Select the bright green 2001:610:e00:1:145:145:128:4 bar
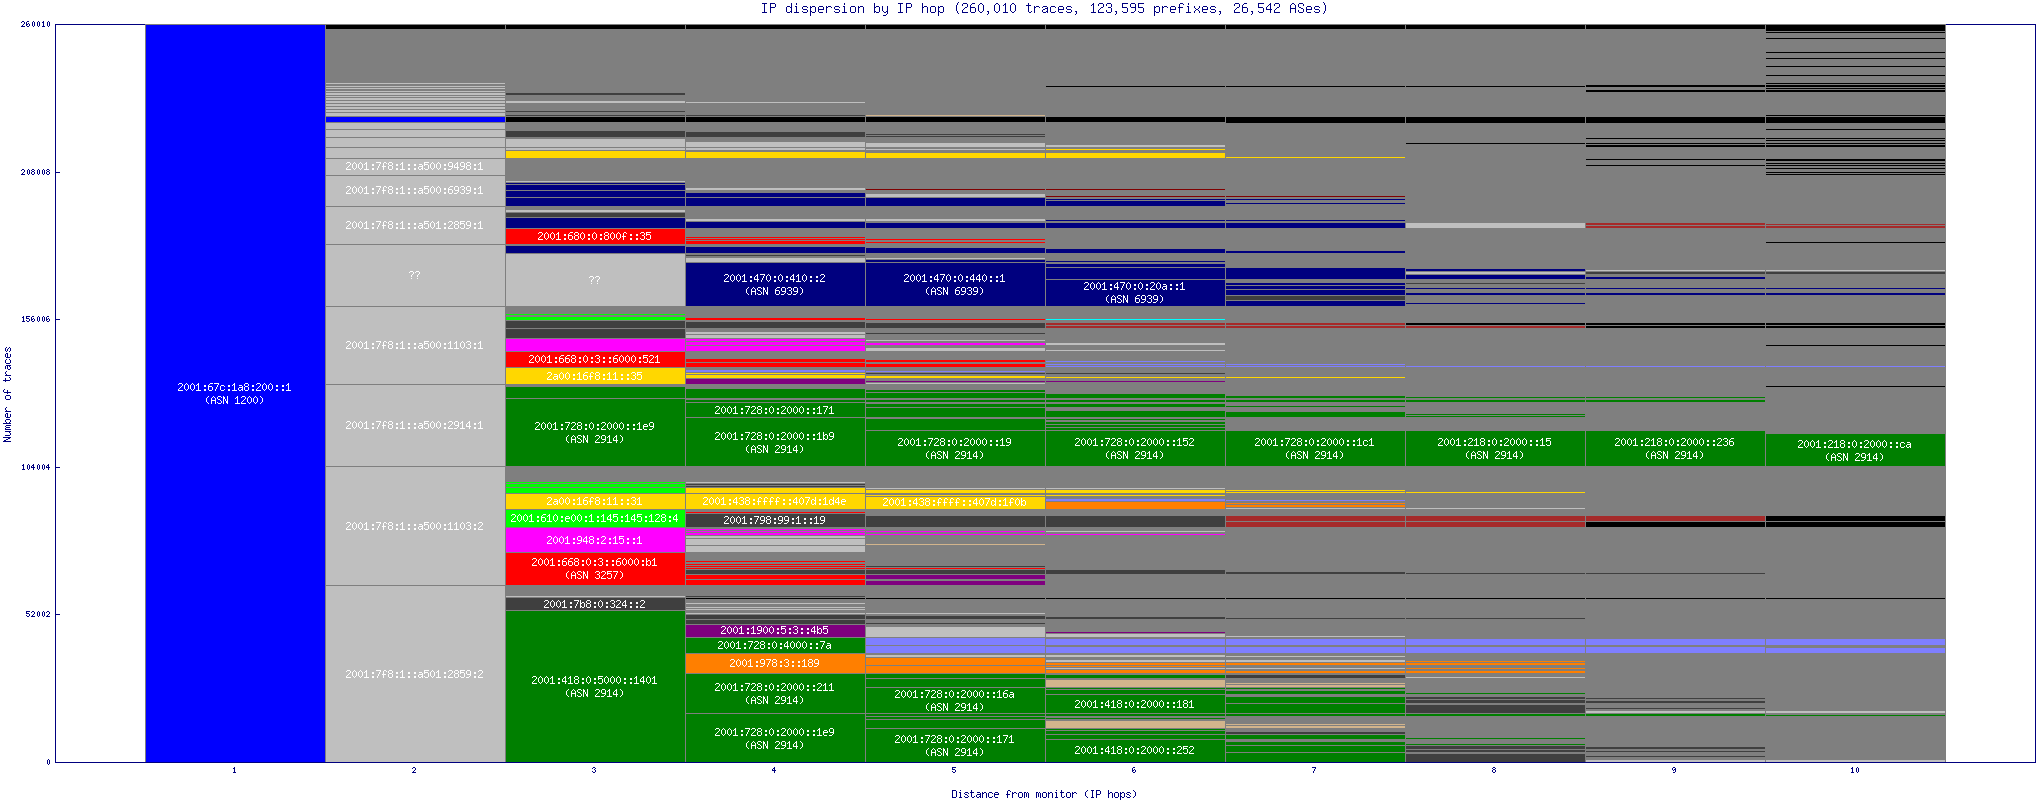Image resolution: width=2036 pixels, height=800 pixels. [595, 518]
